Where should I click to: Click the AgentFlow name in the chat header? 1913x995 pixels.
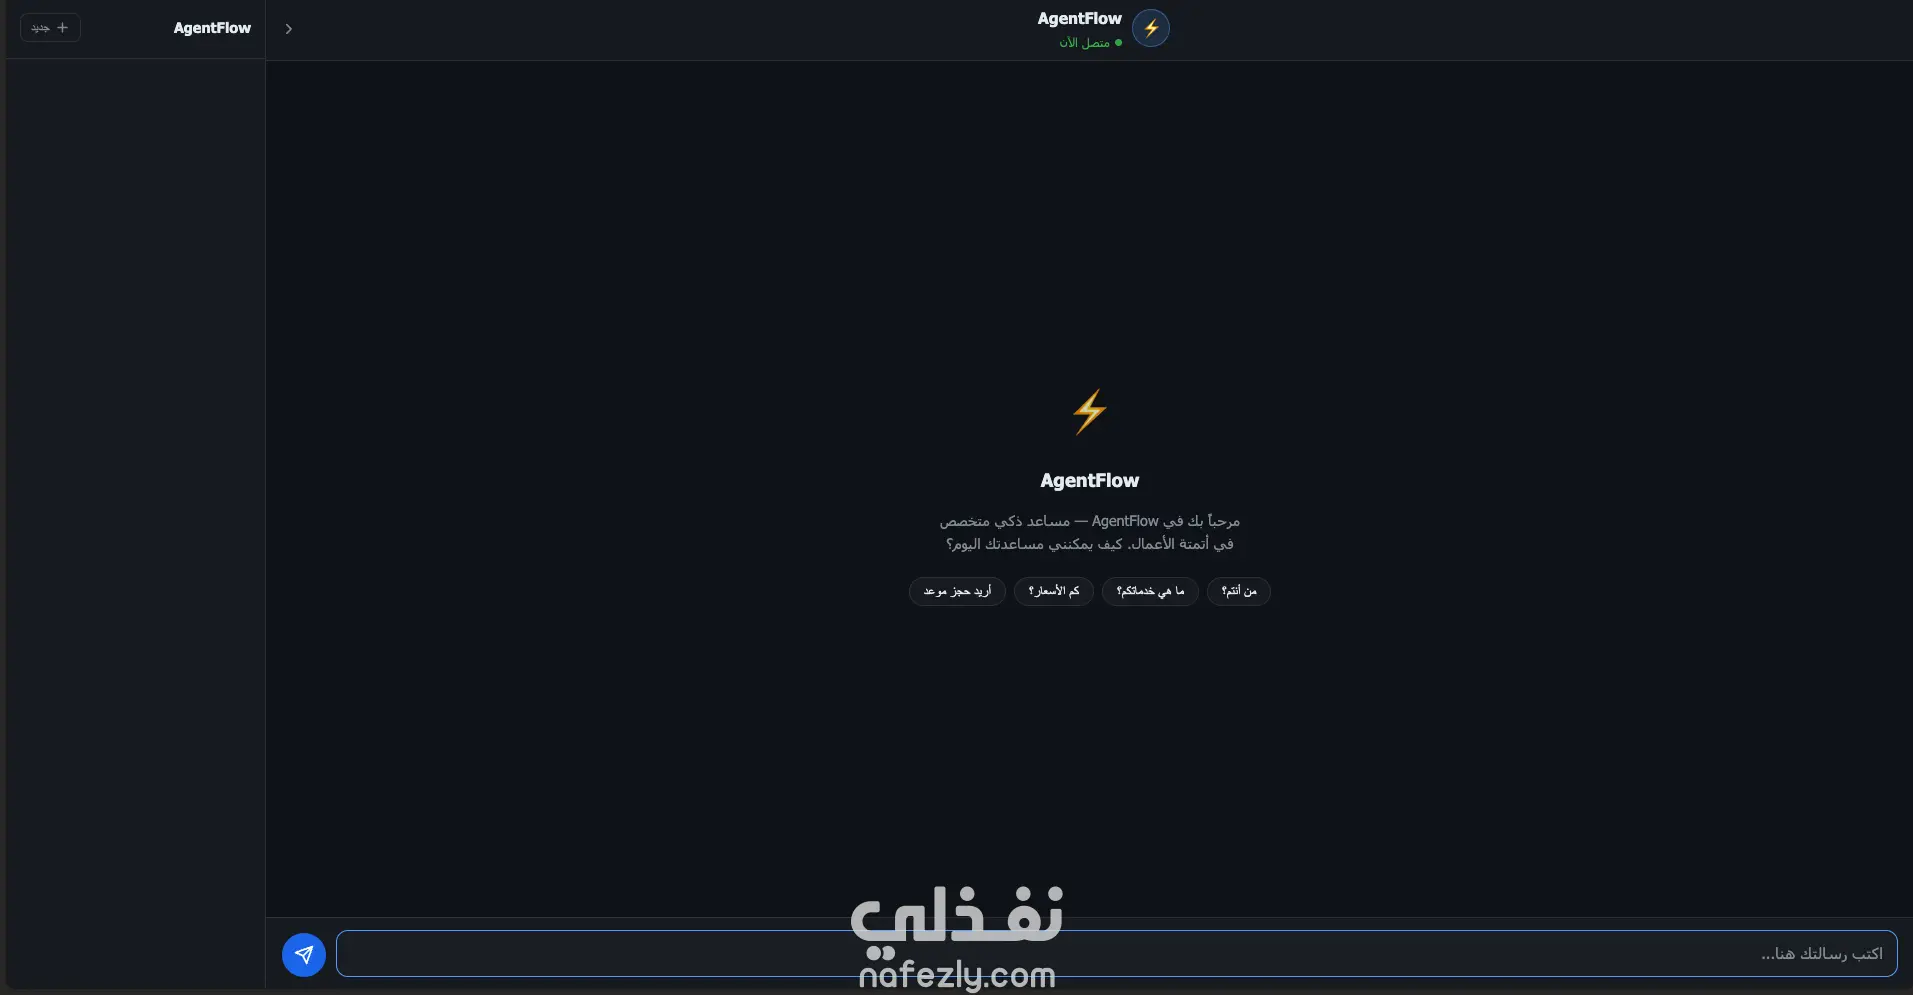click(x=1080, y=19)
